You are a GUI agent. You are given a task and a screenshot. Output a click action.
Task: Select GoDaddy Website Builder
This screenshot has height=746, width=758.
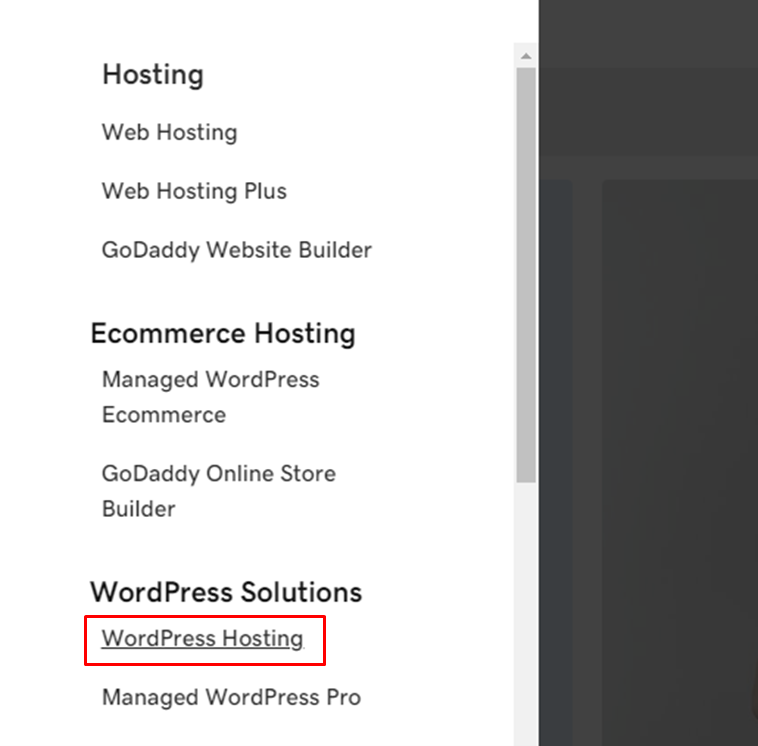click(x=237, y=250)
